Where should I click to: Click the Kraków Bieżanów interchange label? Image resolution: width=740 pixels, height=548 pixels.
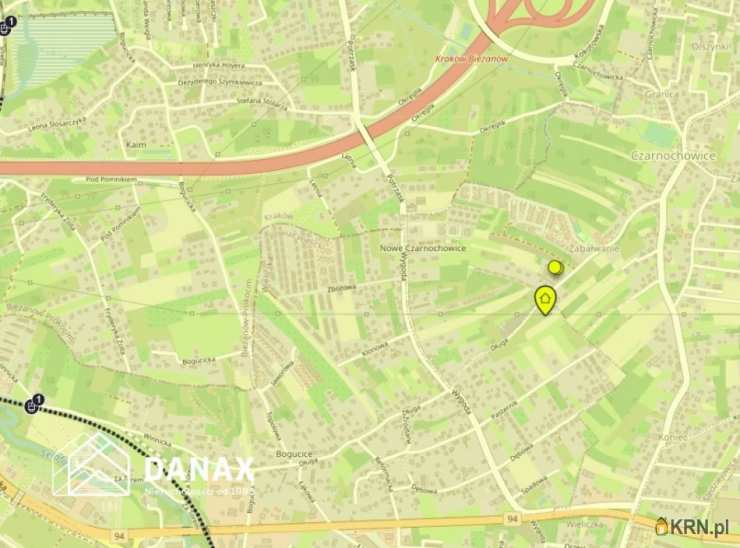pyautogui.click(x=471, y=59)
